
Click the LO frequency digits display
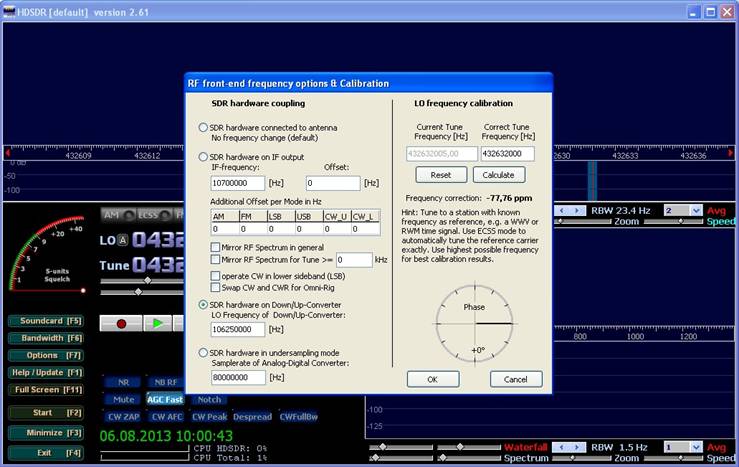(x=158, y=240)
